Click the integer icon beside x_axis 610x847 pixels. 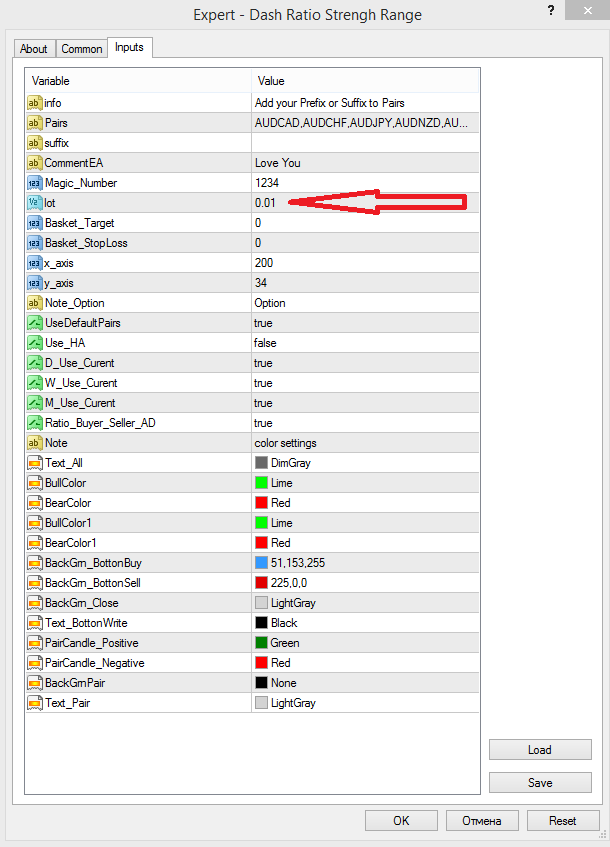pos(34,263)
